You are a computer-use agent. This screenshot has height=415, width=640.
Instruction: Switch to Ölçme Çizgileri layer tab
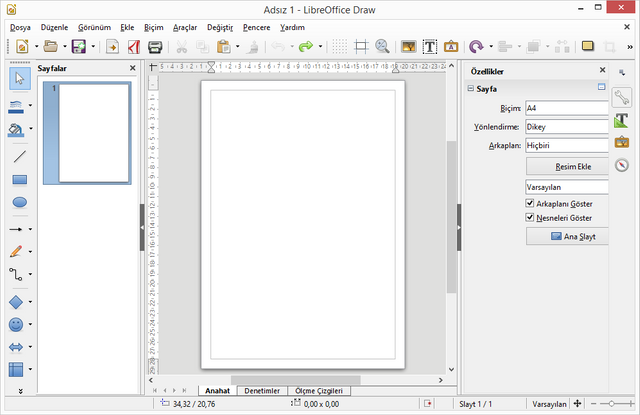pyautogui.click(x=319, y=391)
